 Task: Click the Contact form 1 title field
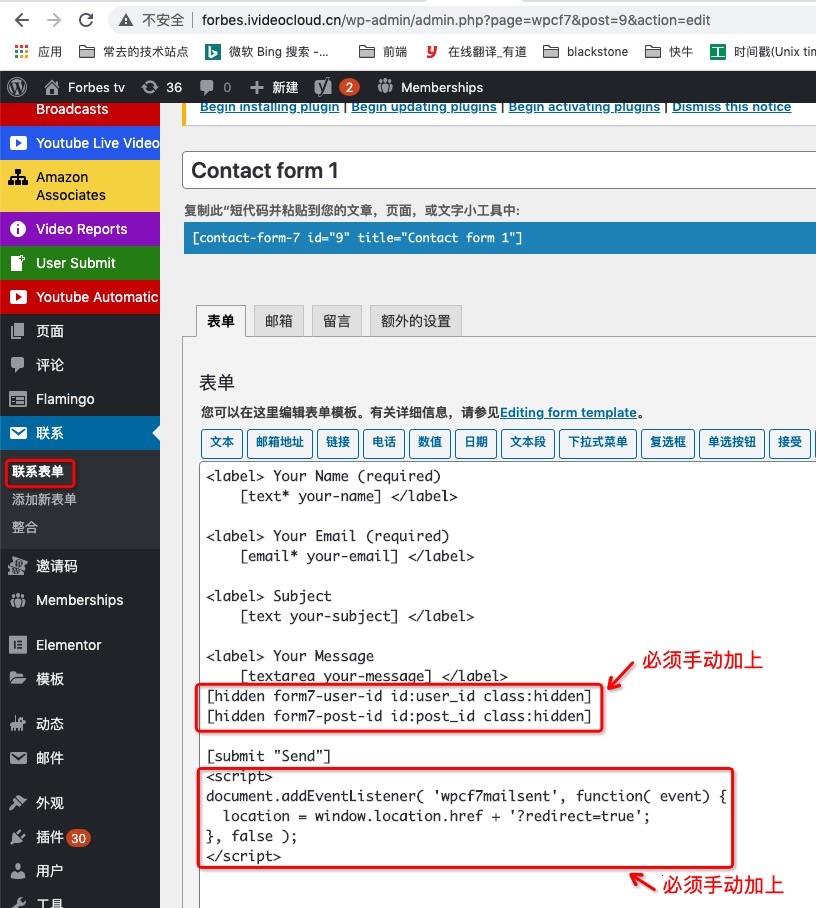click(498, 171)
